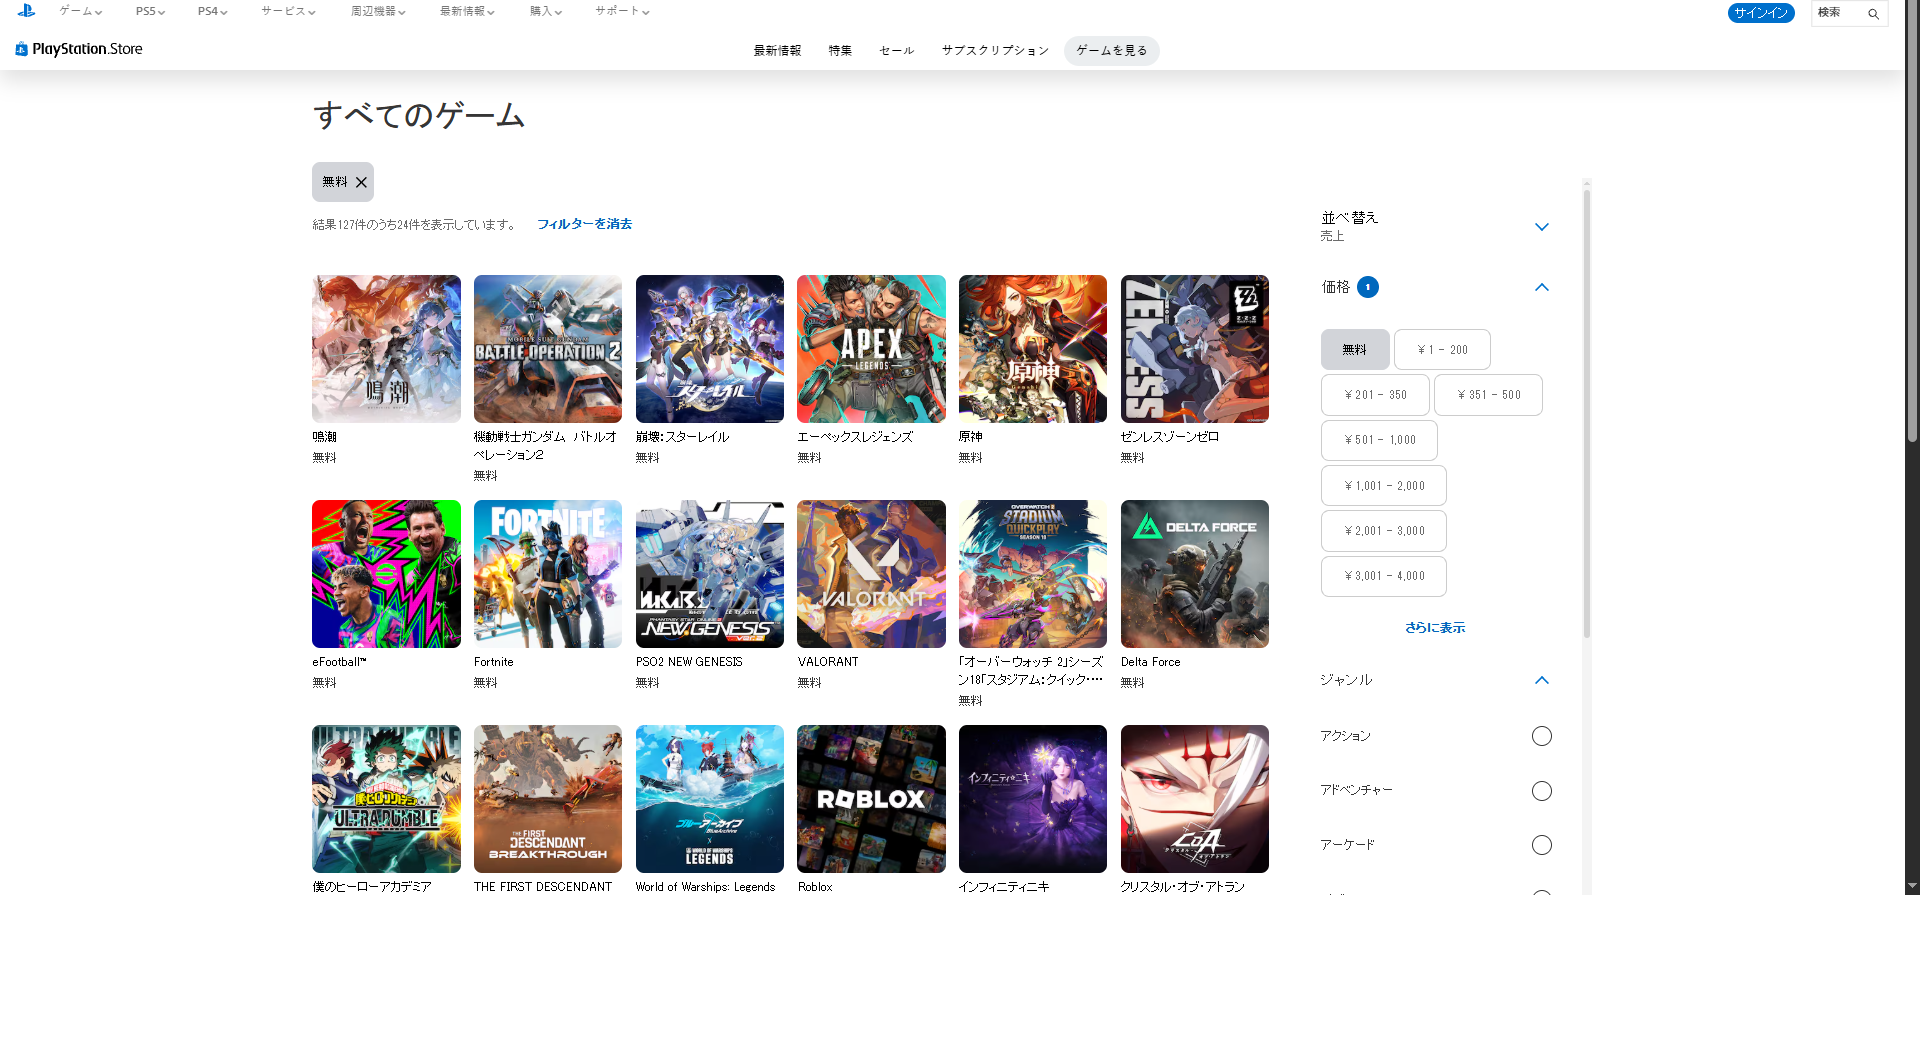The width and height of the screenshot is (1920, 1056).
Task: Remove the 無料 filter chip with X
Action: point(361,182)
